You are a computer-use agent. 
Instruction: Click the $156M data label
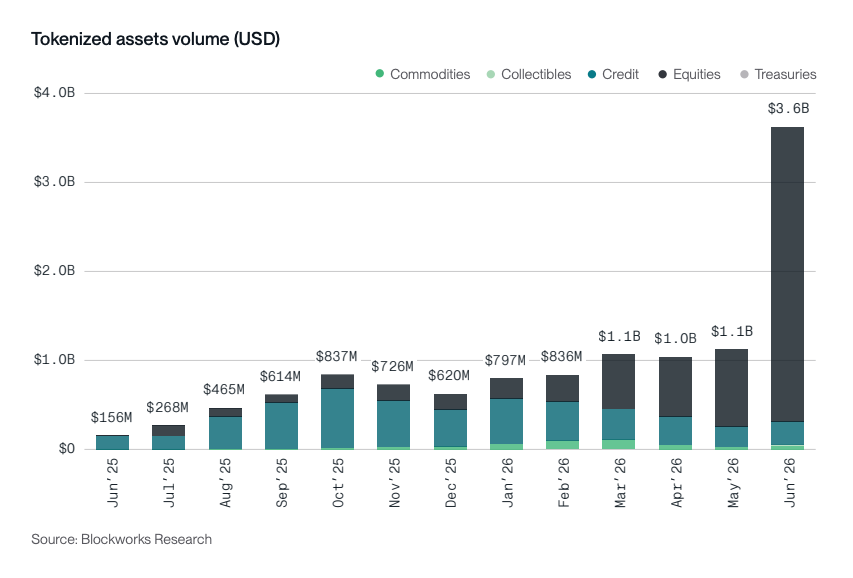pos(112,417)
